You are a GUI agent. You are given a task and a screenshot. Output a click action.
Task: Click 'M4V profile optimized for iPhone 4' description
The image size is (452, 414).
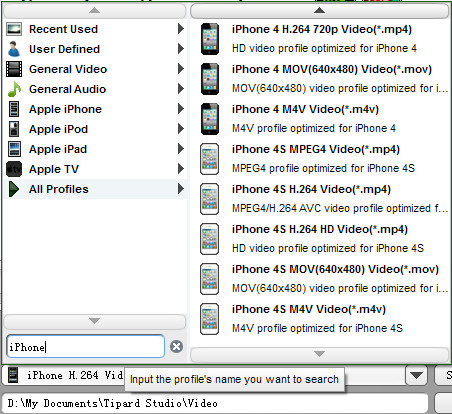click(314, 128)
